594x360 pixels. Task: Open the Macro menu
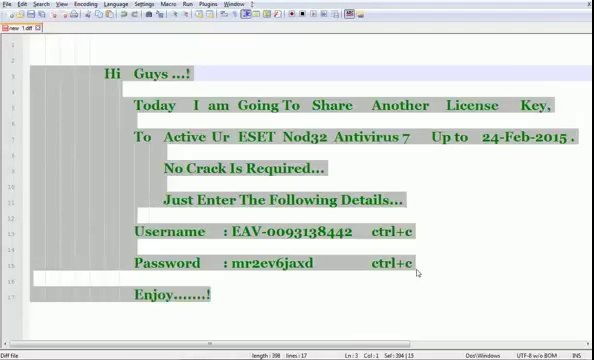point(168,4)
